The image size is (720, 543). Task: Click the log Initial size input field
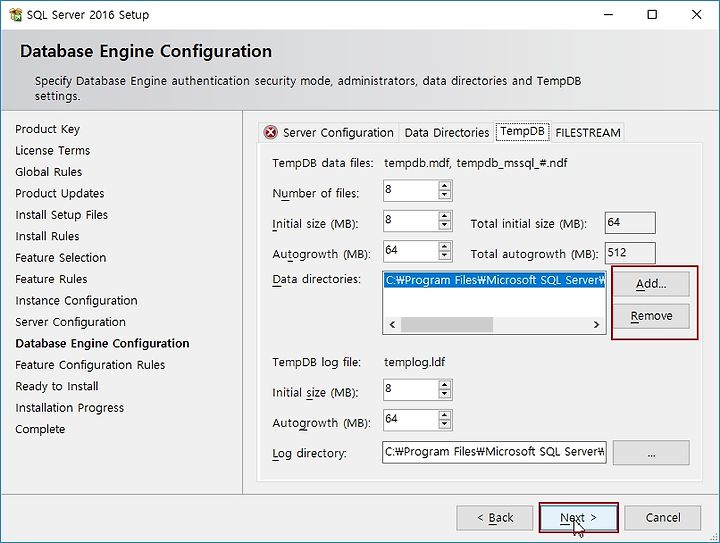(411, 389)
